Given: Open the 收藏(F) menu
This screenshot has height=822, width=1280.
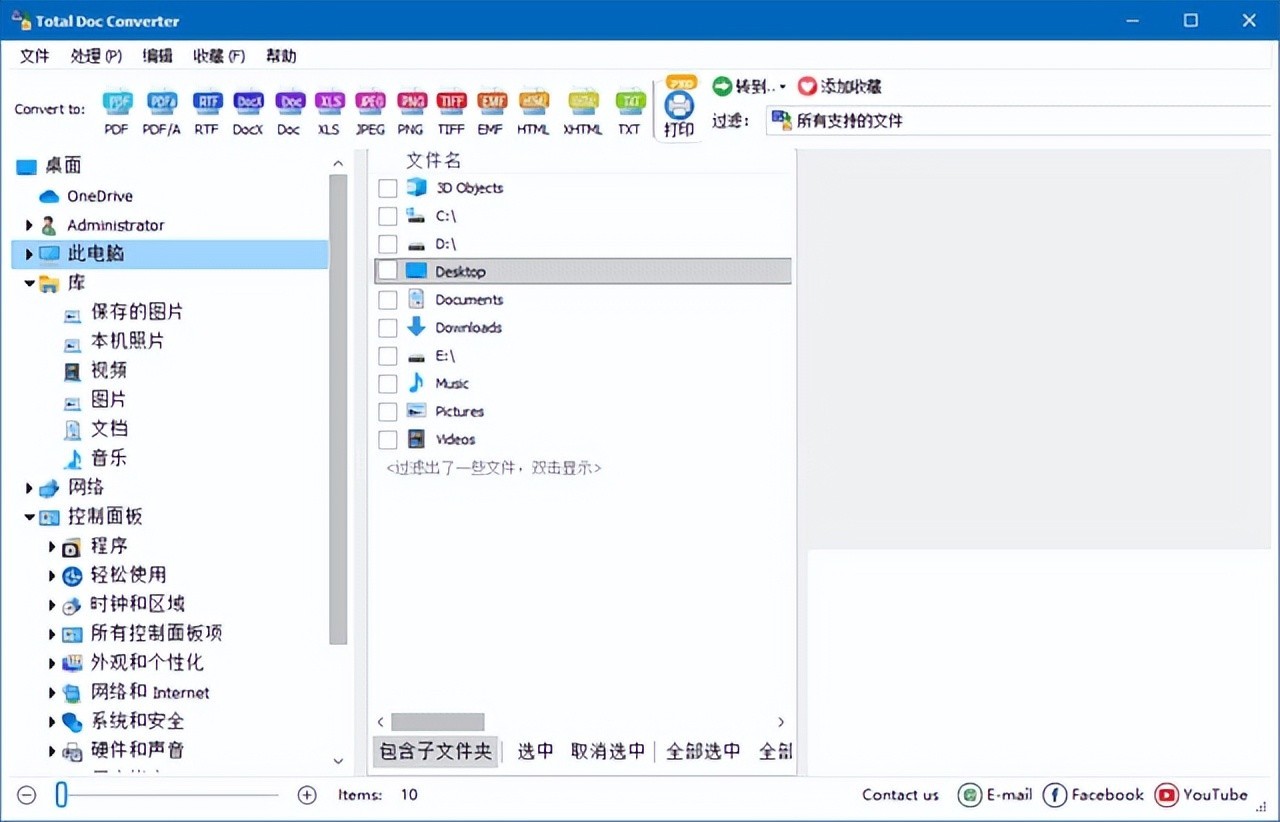Looking at the screenshot, I should (x=219, y=56).
